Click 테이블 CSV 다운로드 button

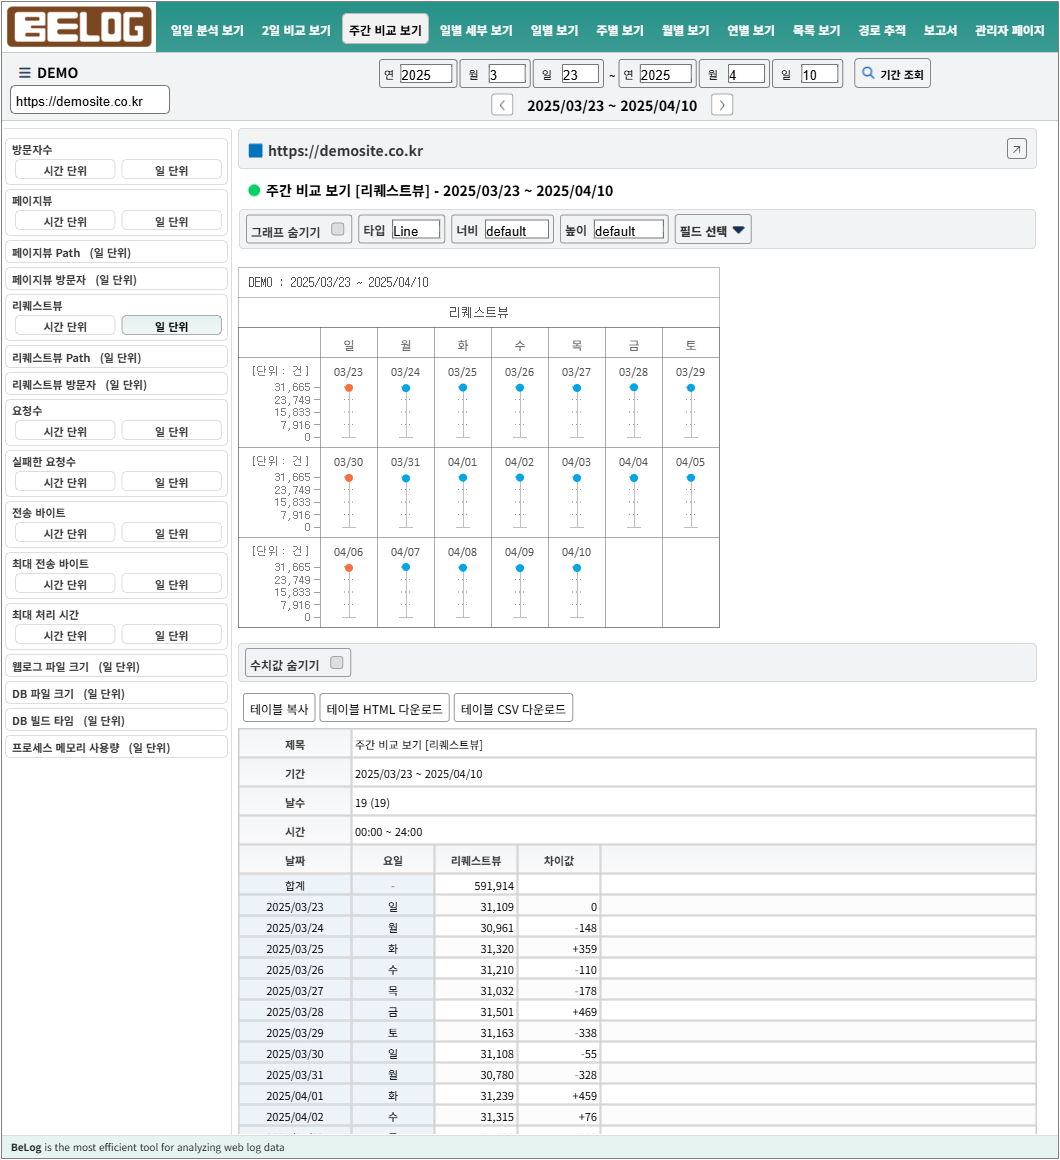513,709
